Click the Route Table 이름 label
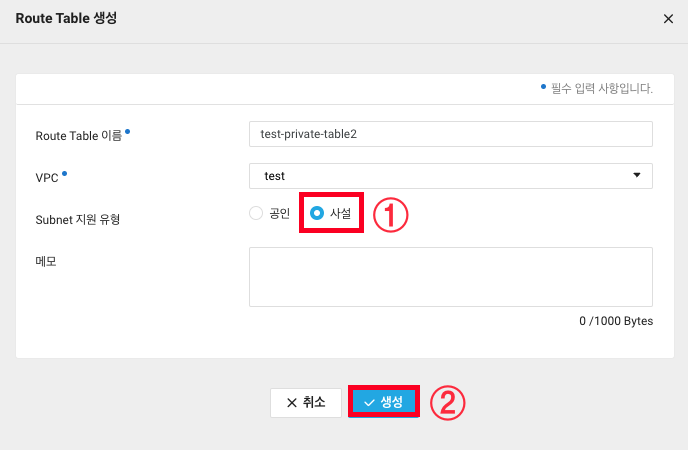The height and width of the screenshot is (450, 688). [x=79, y=136]
